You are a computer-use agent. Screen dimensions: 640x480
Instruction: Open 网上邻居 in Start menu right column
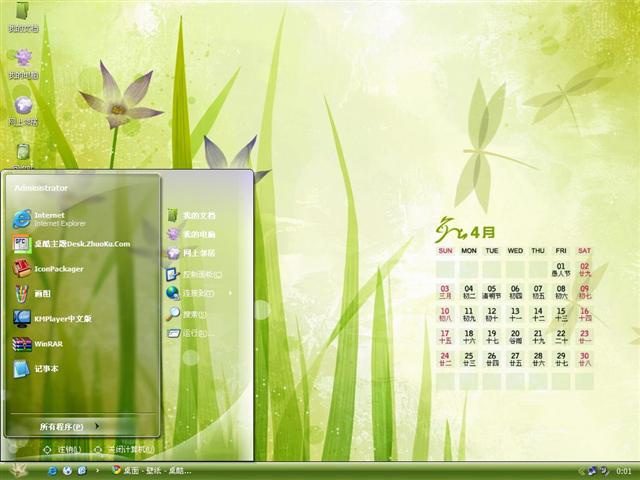tap(191, 253)
